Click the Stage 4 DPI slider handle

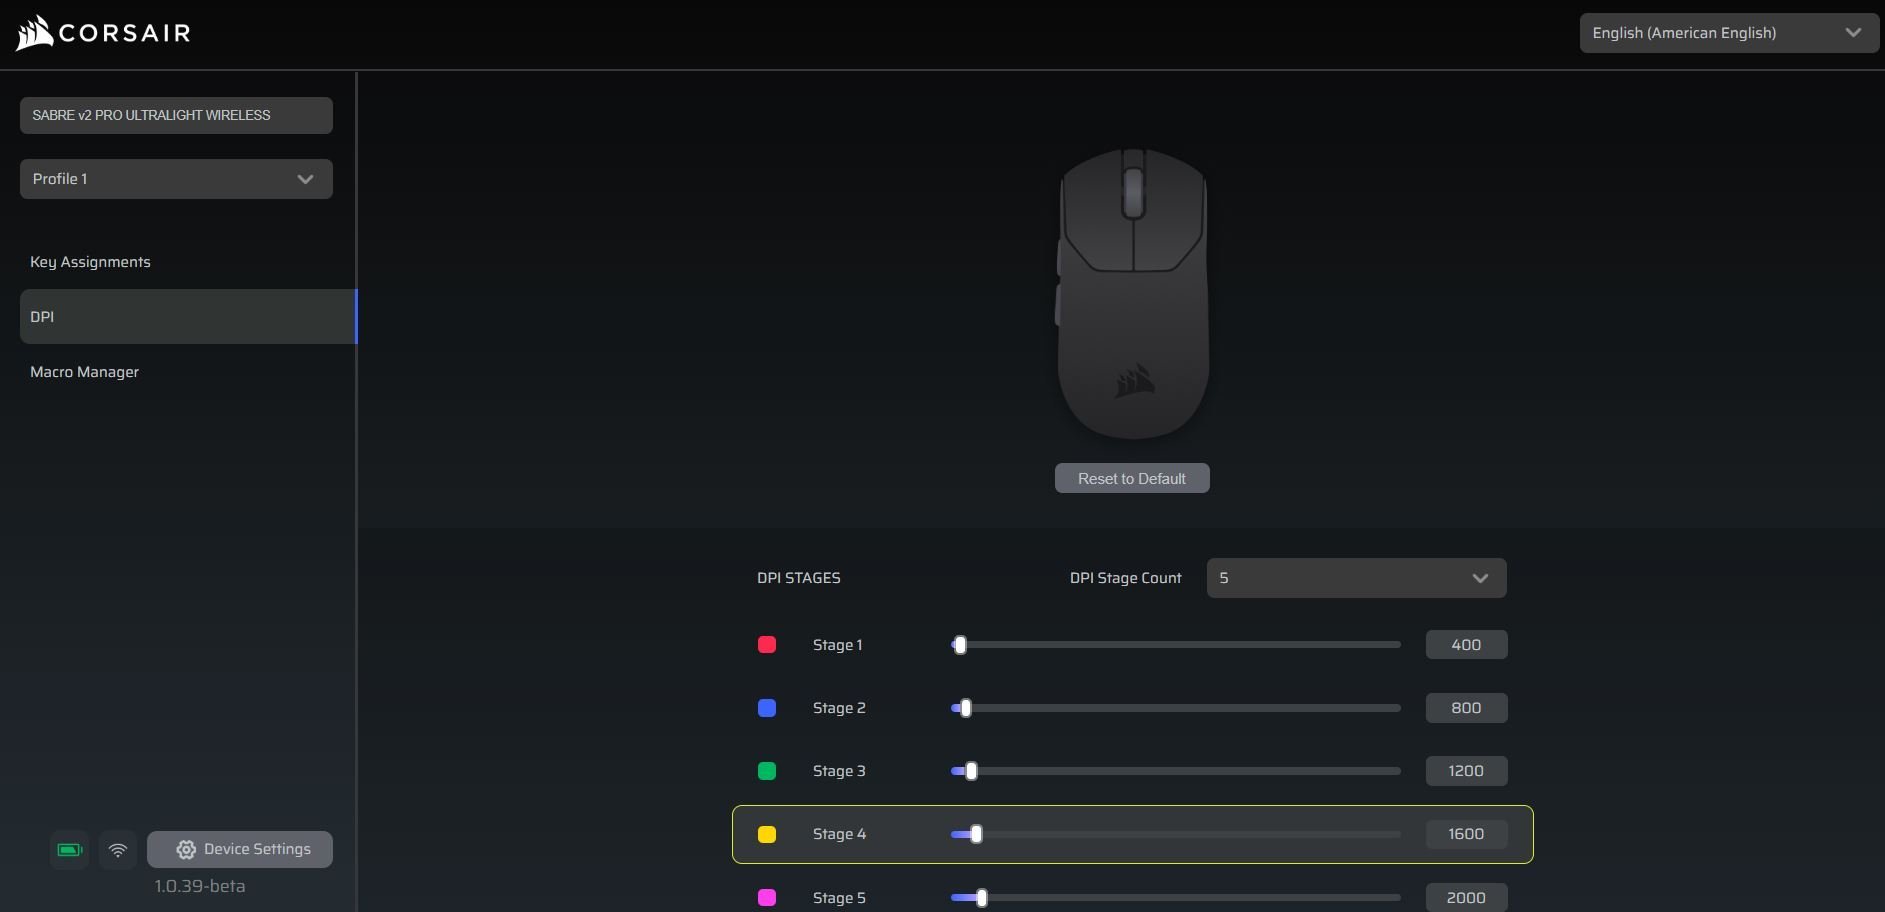pyautogui.click(x=976, y=834)
